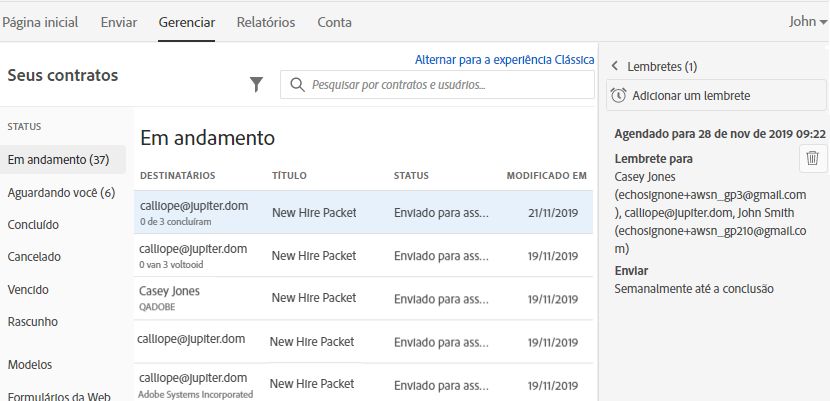
Task: Go to the Conta tab
Action: coord(335,22)
